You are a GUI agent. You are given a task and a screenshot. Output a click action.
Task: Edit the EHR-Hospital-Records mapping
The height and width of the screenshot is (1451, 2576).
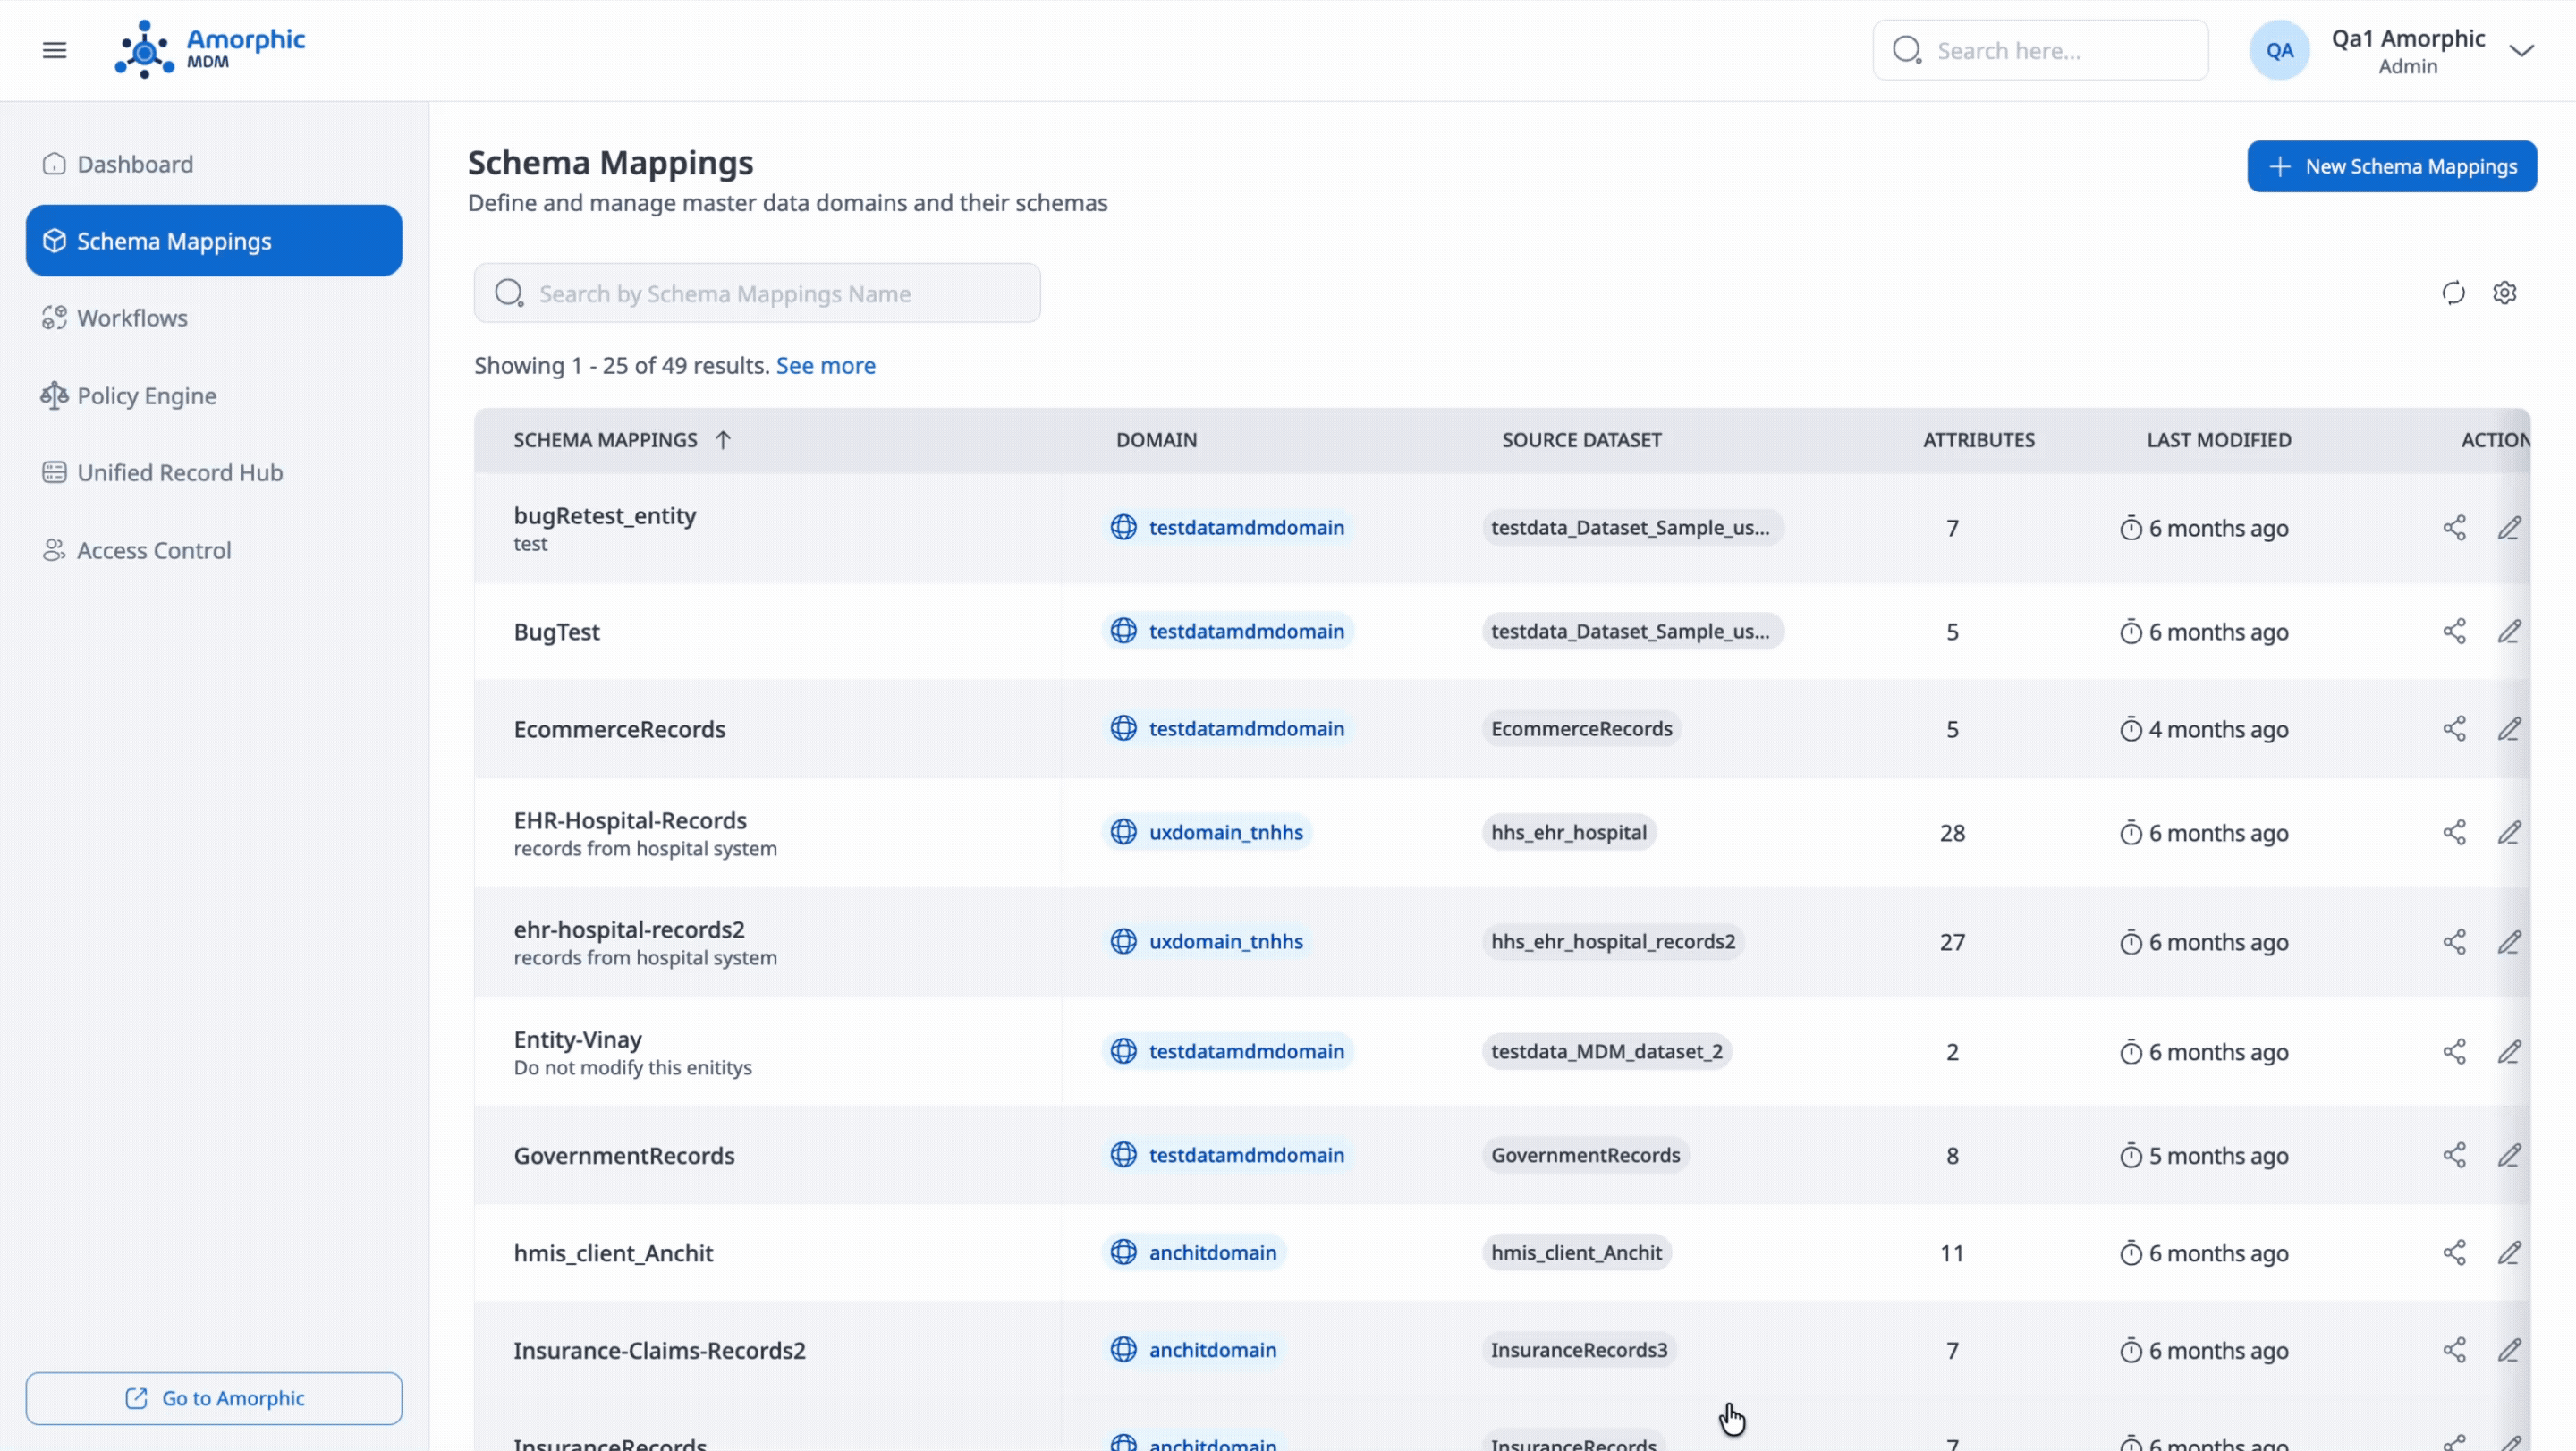tap(2509, 832)
